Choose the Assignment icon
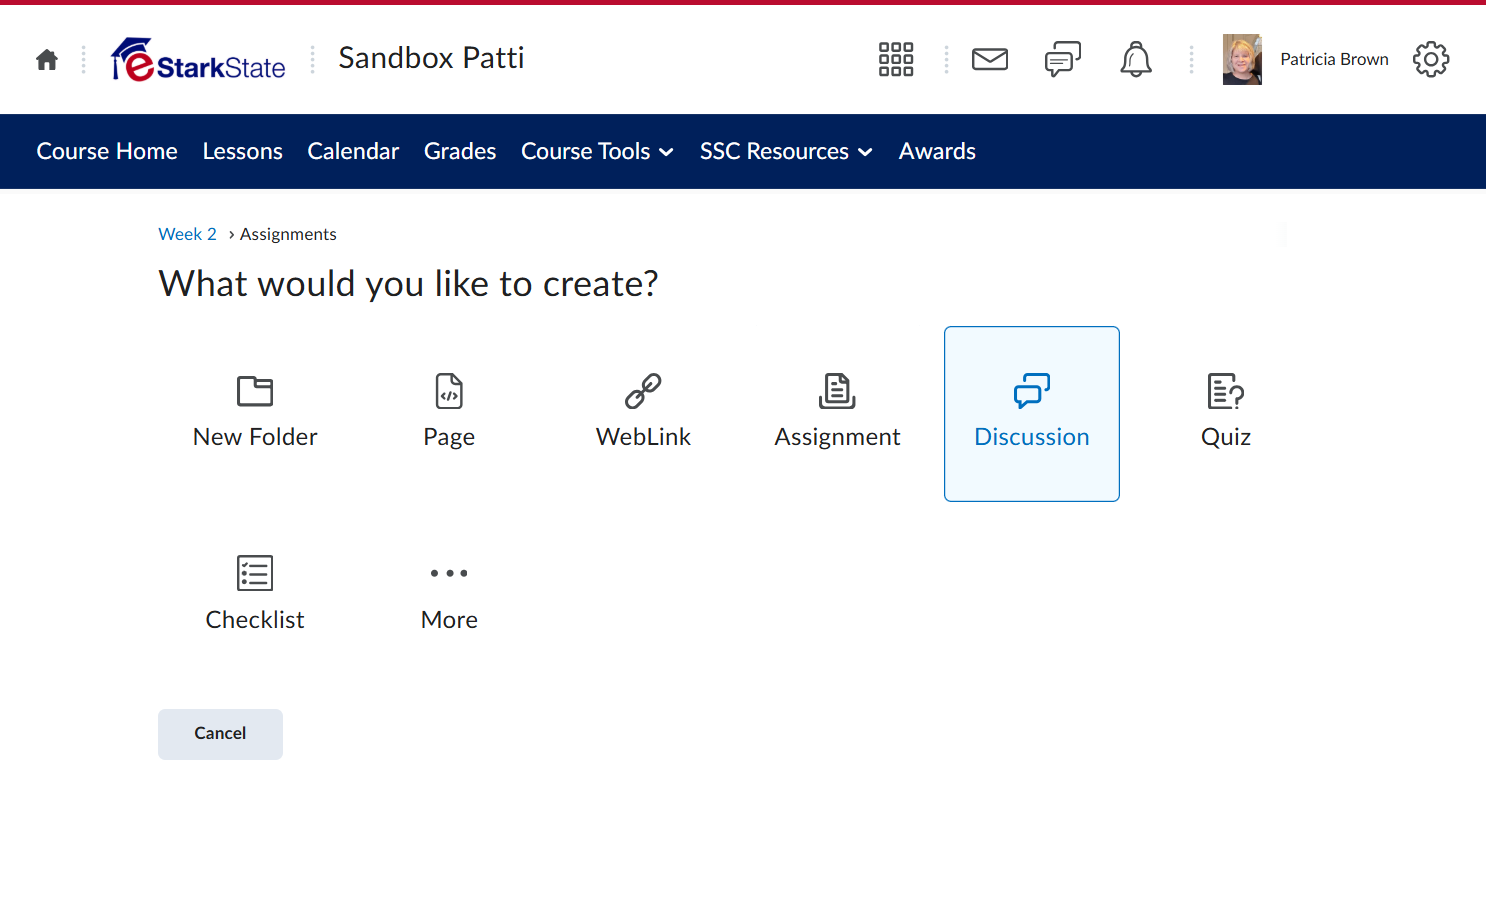Image resolution: width=1486 pixels, height=909 pixels. pos(837,391)
